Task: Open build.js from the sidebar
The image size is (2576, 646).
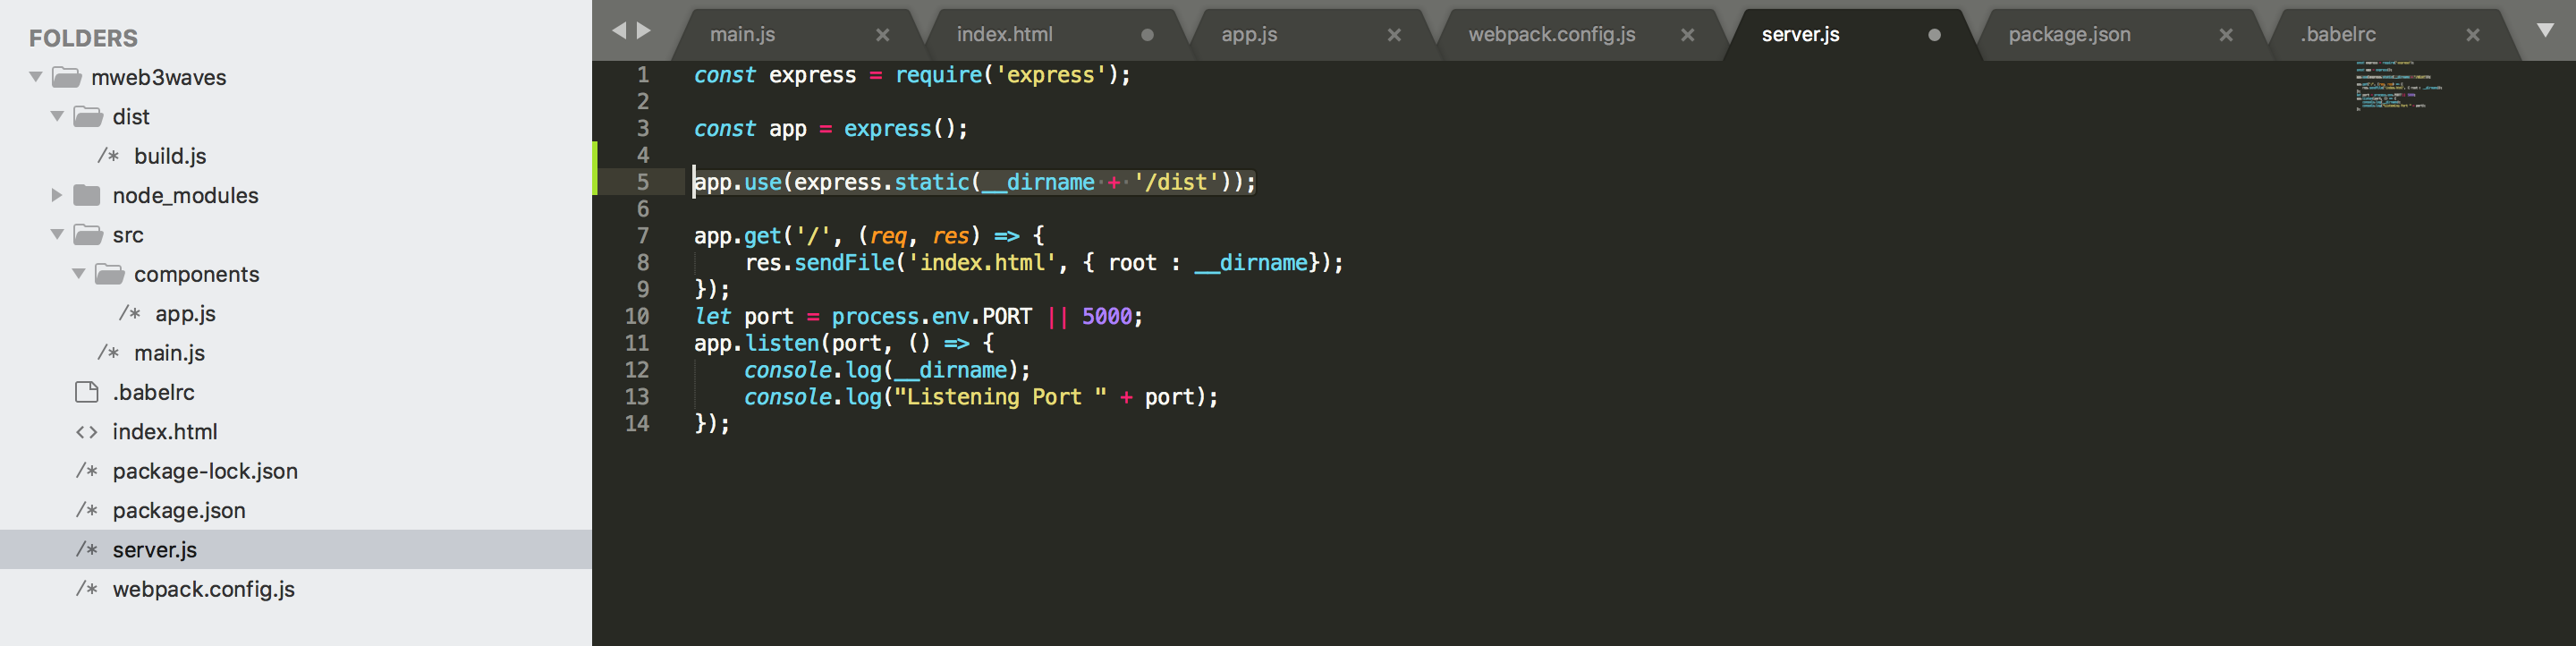Action: tap(170, 156)
